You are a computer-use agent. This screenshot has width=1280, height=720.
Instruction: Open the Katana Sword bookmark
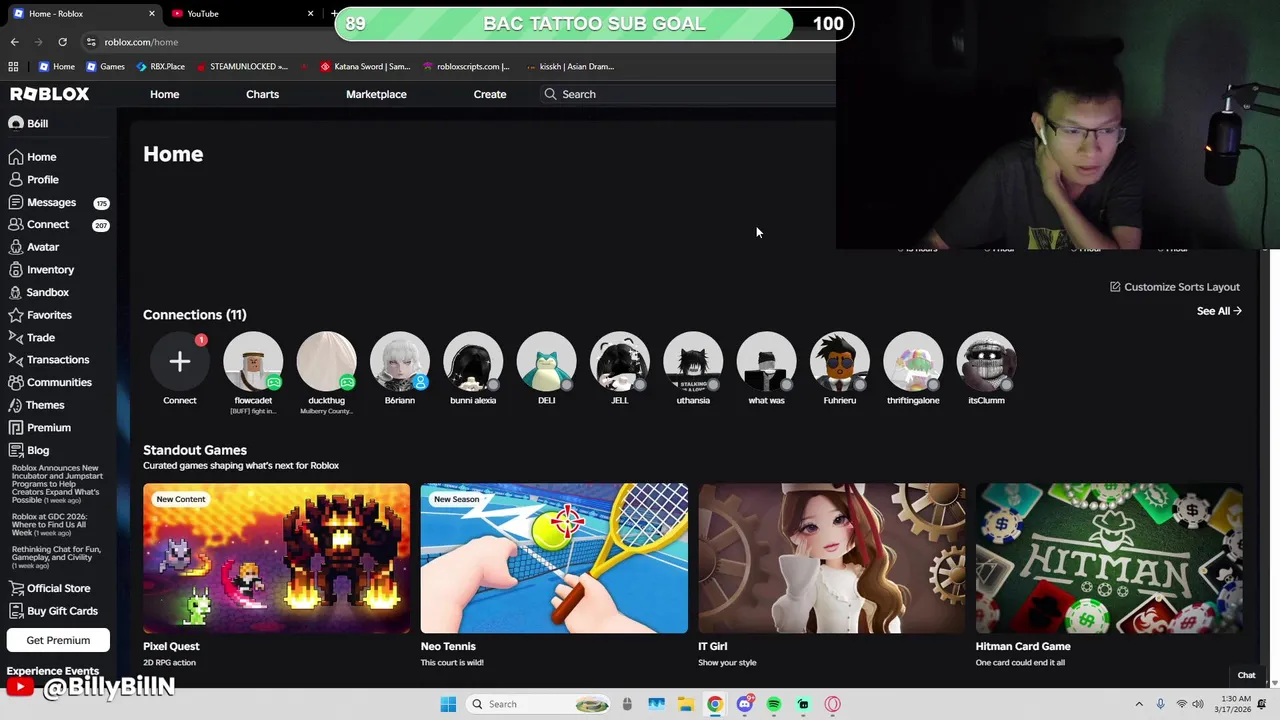(x=365, y=67)
